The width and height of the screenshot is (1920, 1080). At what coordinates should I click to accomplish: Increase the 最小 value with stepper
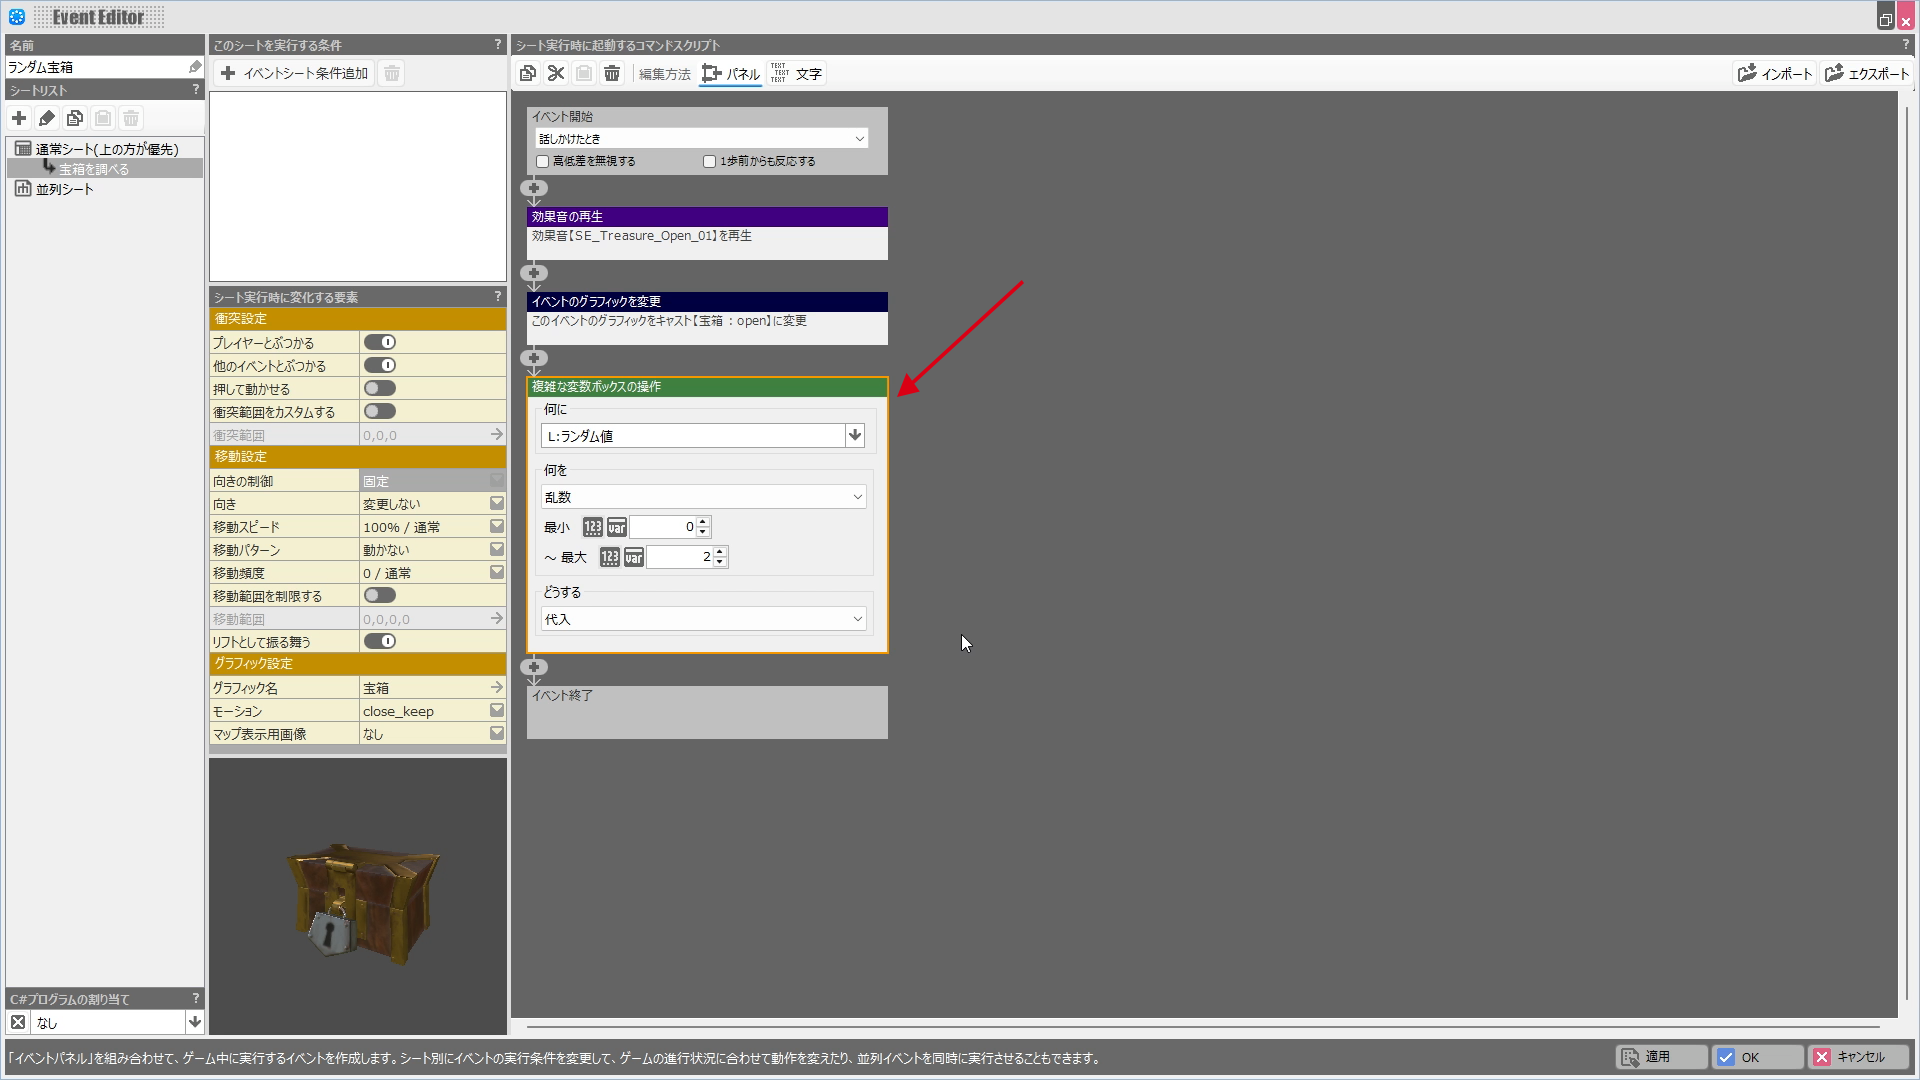(x=703, y=521)
